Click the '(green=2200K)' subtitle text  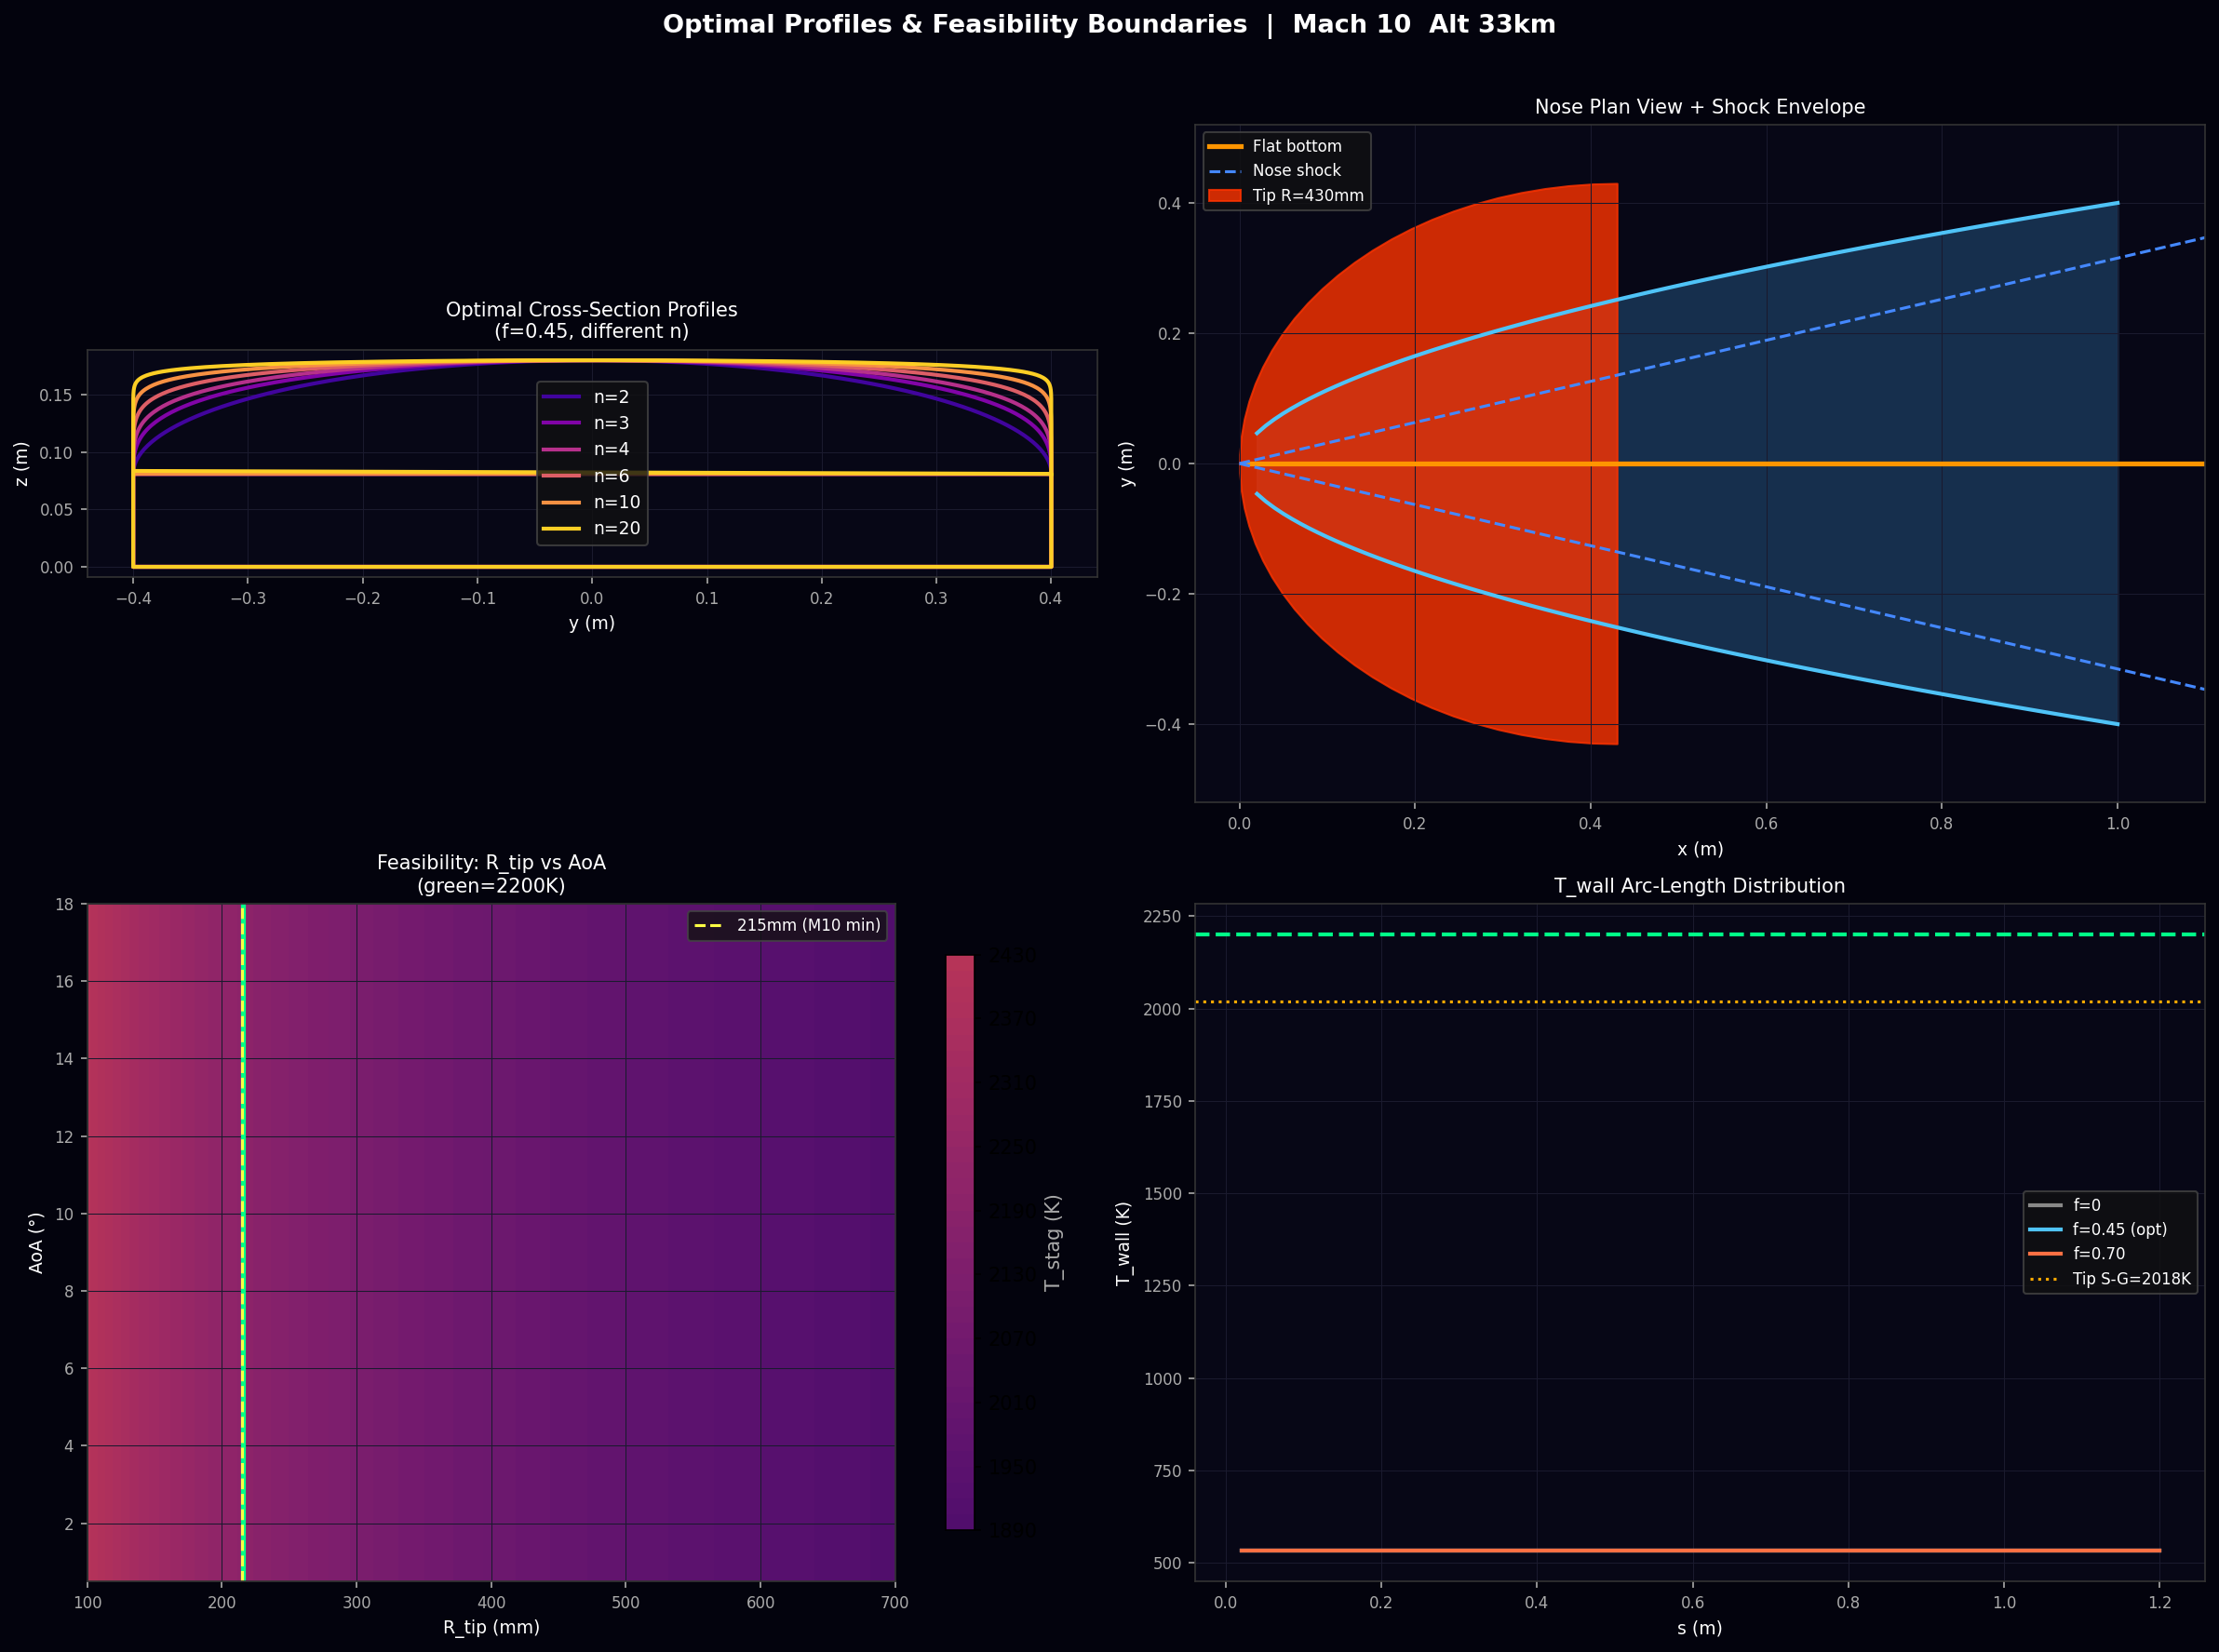491,886
